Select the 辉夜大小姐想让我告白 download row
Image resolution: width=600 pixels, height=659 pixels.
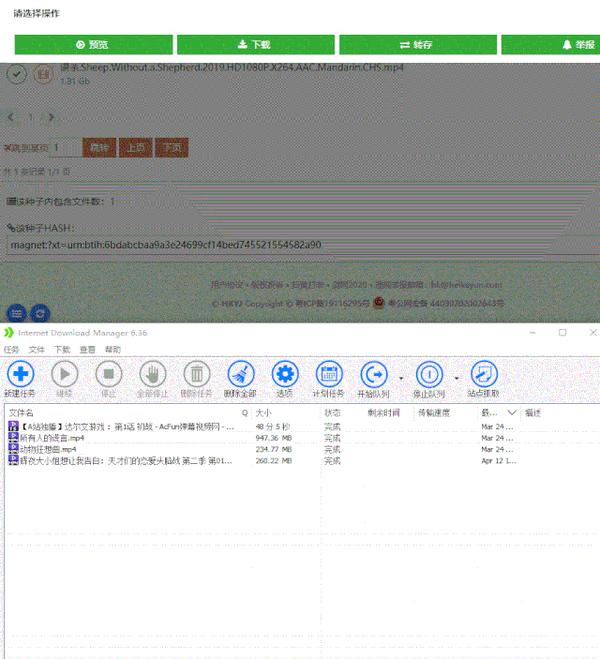coord(303,461)
